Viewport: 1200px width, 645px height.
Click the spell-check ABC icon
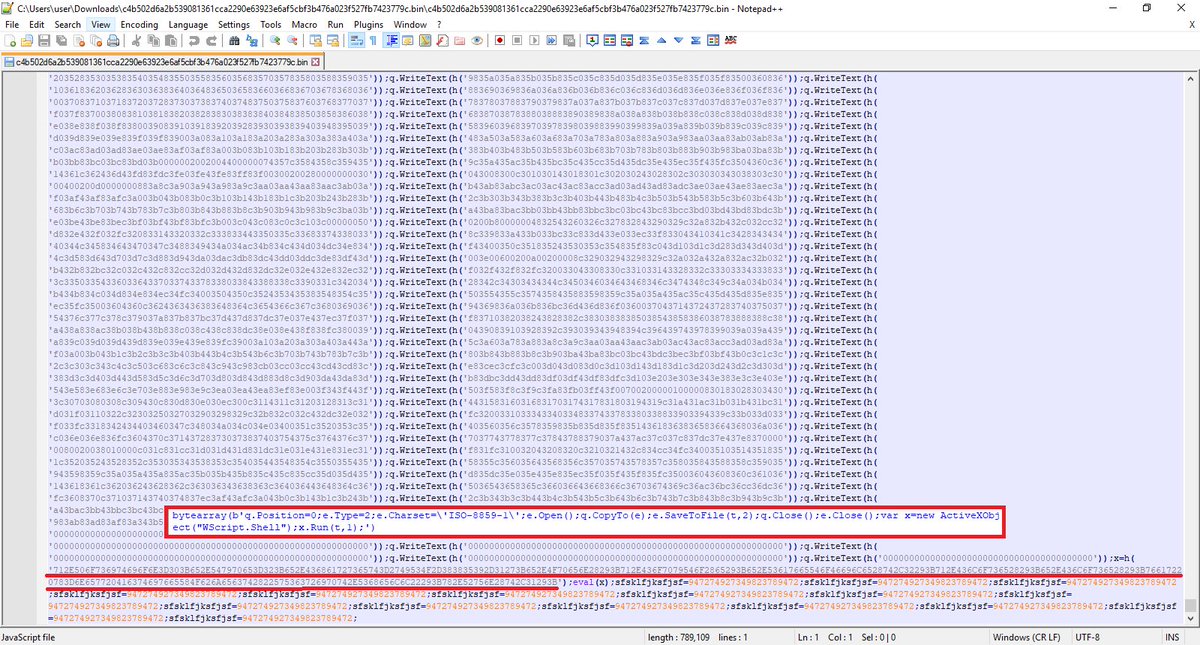click(731, 40)
